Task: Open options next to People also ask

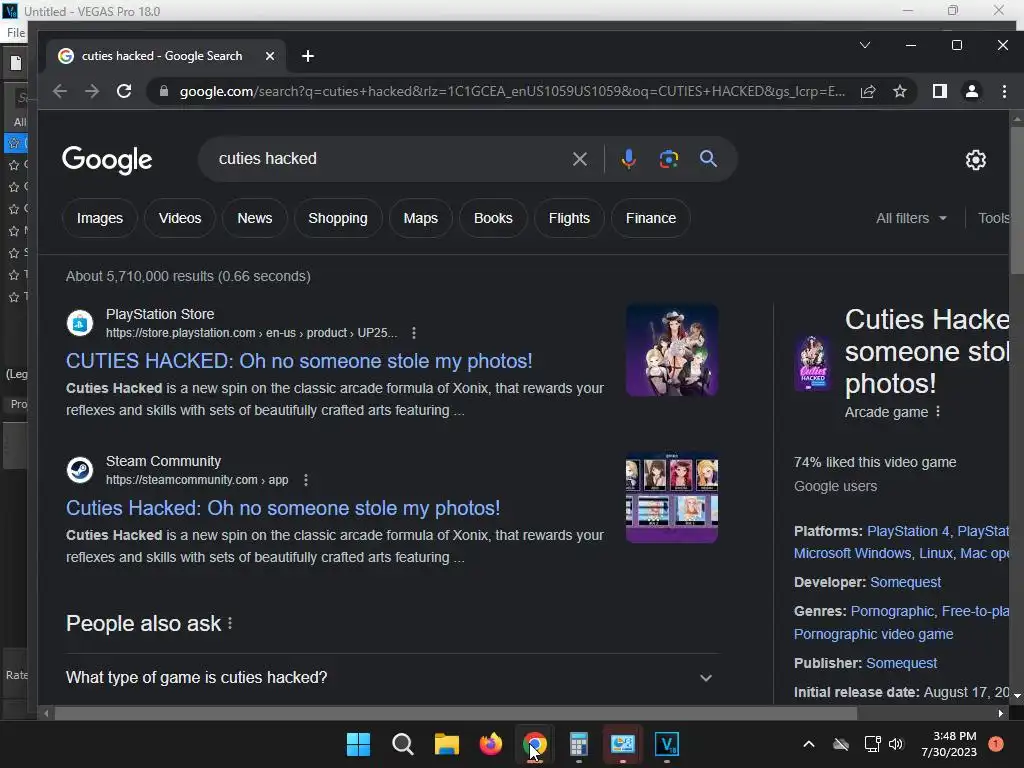Action: pos(230,624)
